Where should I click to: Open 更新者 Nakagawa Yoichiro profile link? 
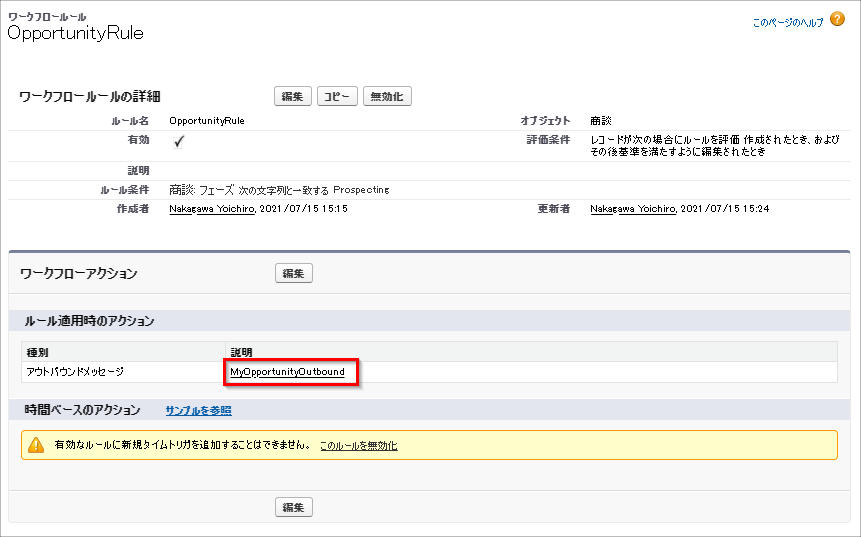[x=632, y=208]
